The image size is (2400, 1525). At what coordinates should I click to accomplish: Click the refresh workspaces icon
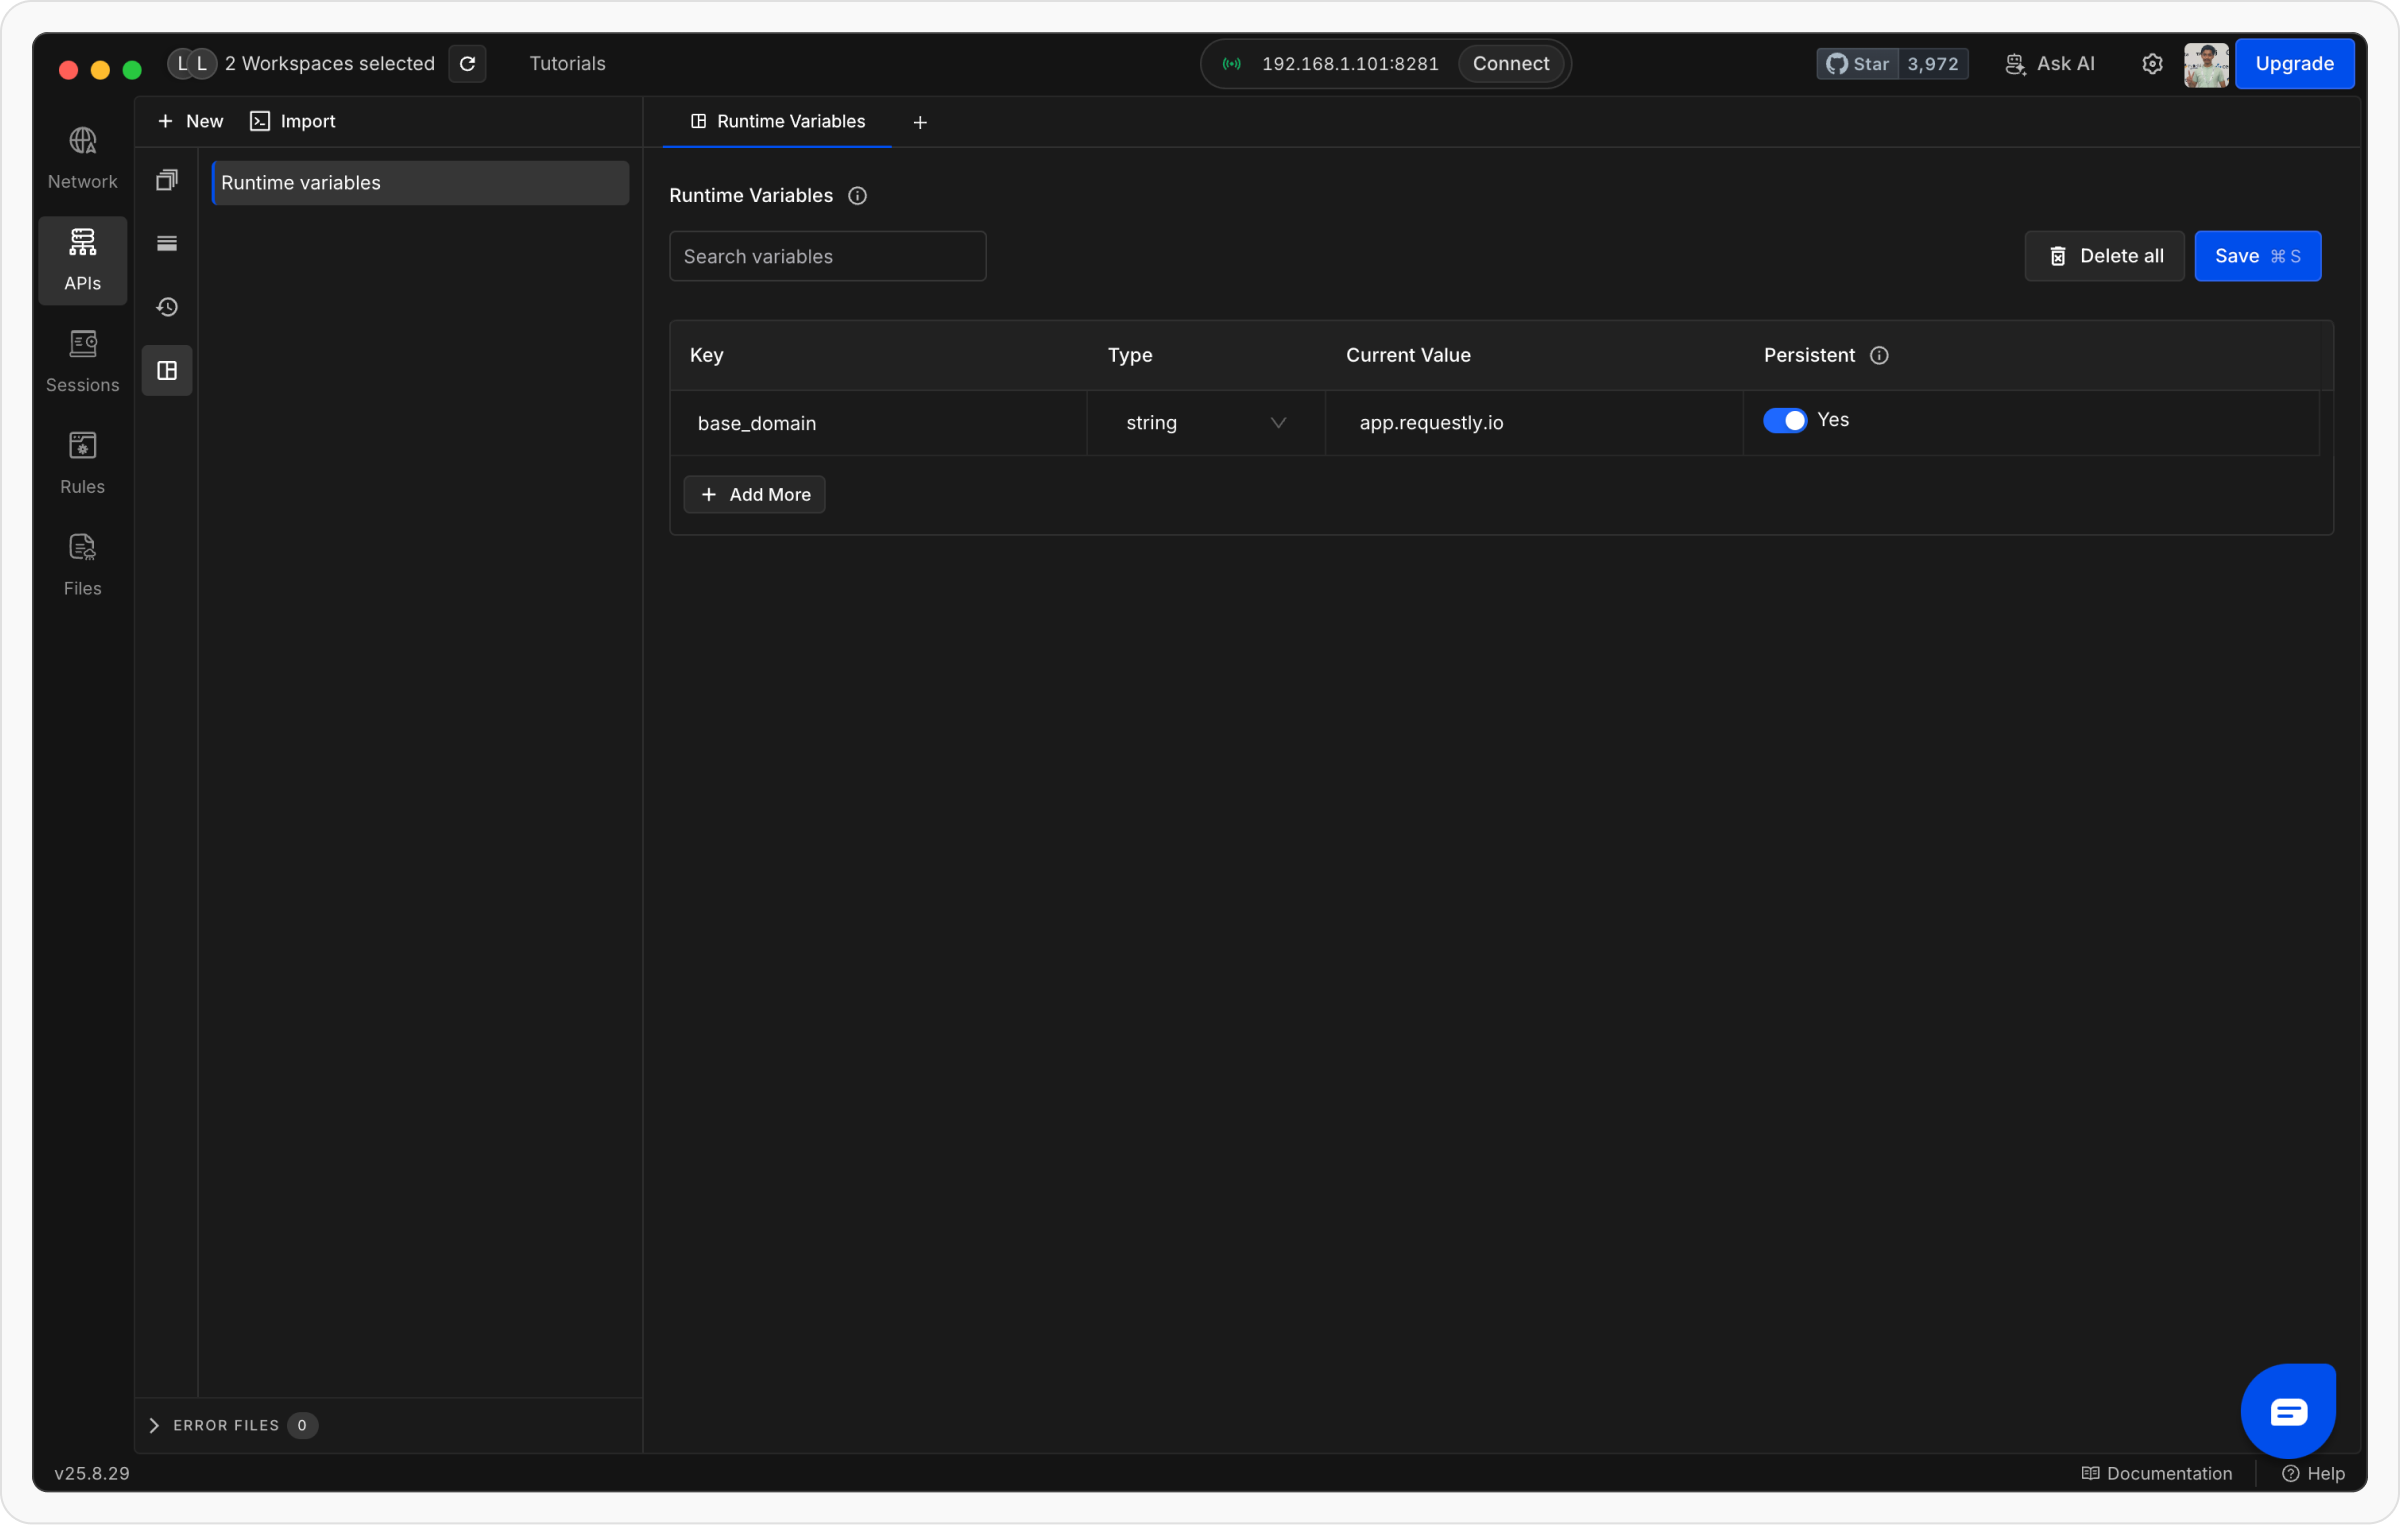467,64
